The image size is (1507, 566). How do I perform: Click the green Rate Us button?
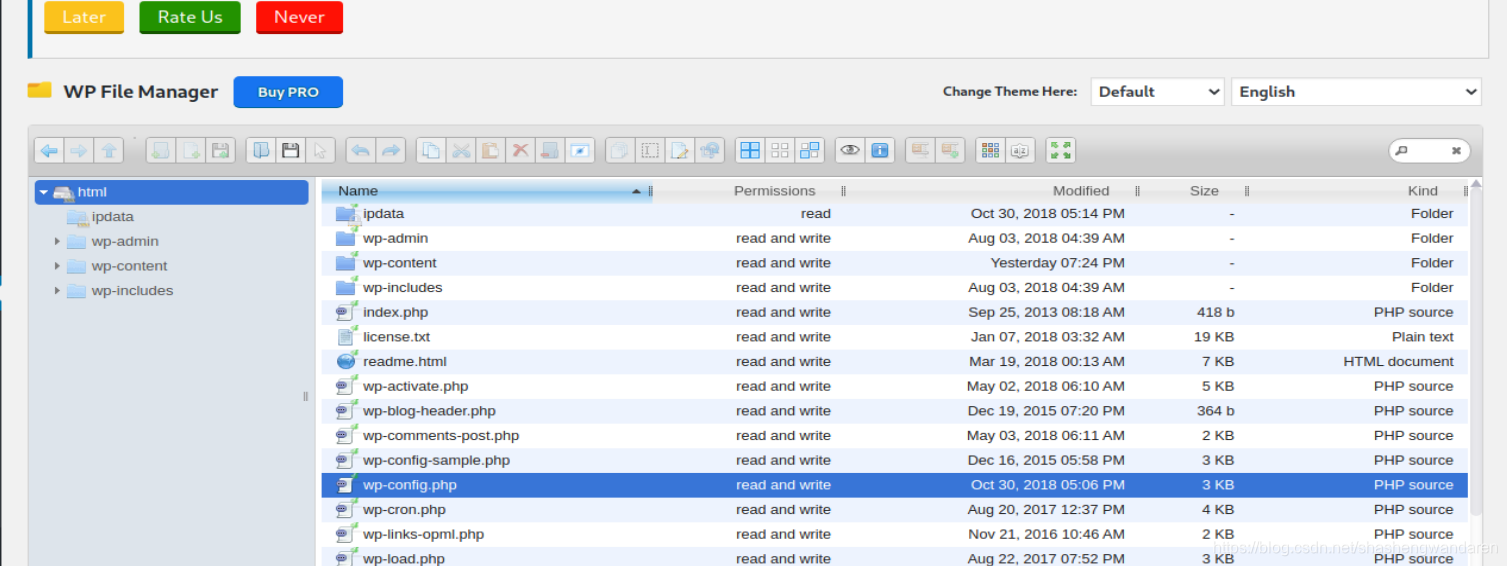click(190, 17)
